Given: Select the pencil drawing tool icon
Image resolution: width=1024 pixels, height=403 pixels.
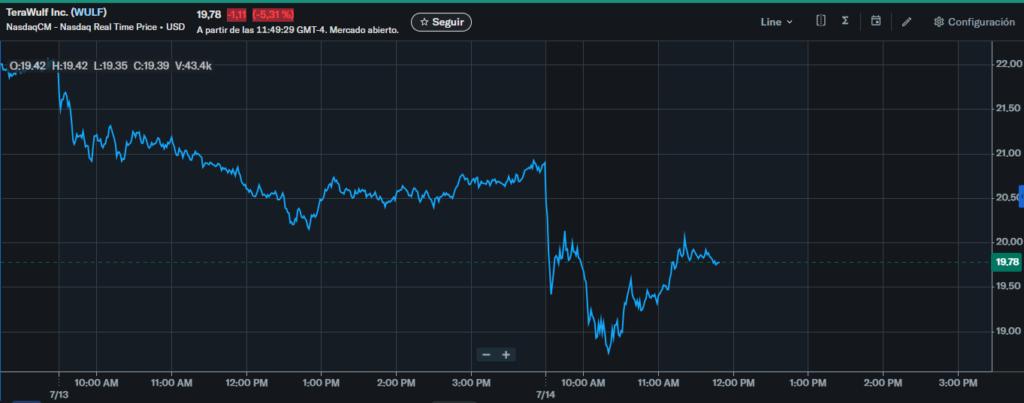Looking at the screenshot, I should [906, 22].
